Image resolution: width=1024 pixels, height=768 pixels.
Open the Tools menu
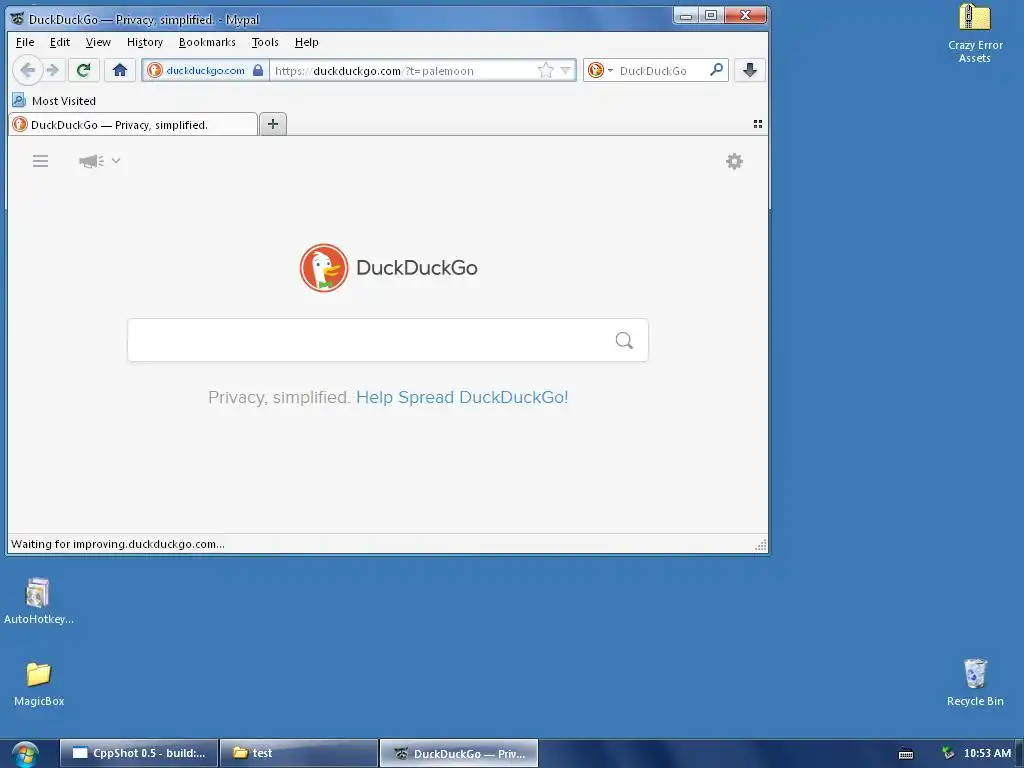[x=265, y=42]
